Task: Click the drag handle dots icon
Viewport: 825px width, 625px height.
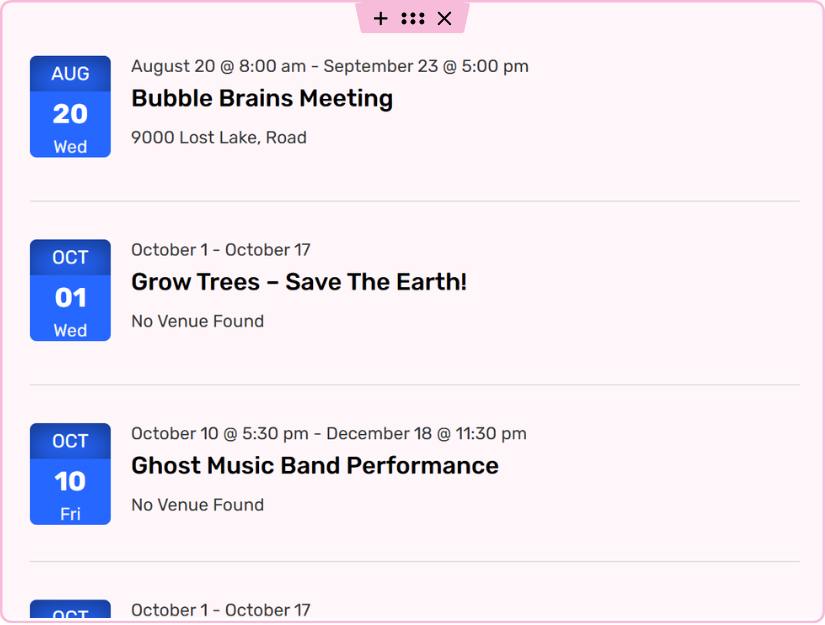Action: pyautogui.click(x=412, y=18)
